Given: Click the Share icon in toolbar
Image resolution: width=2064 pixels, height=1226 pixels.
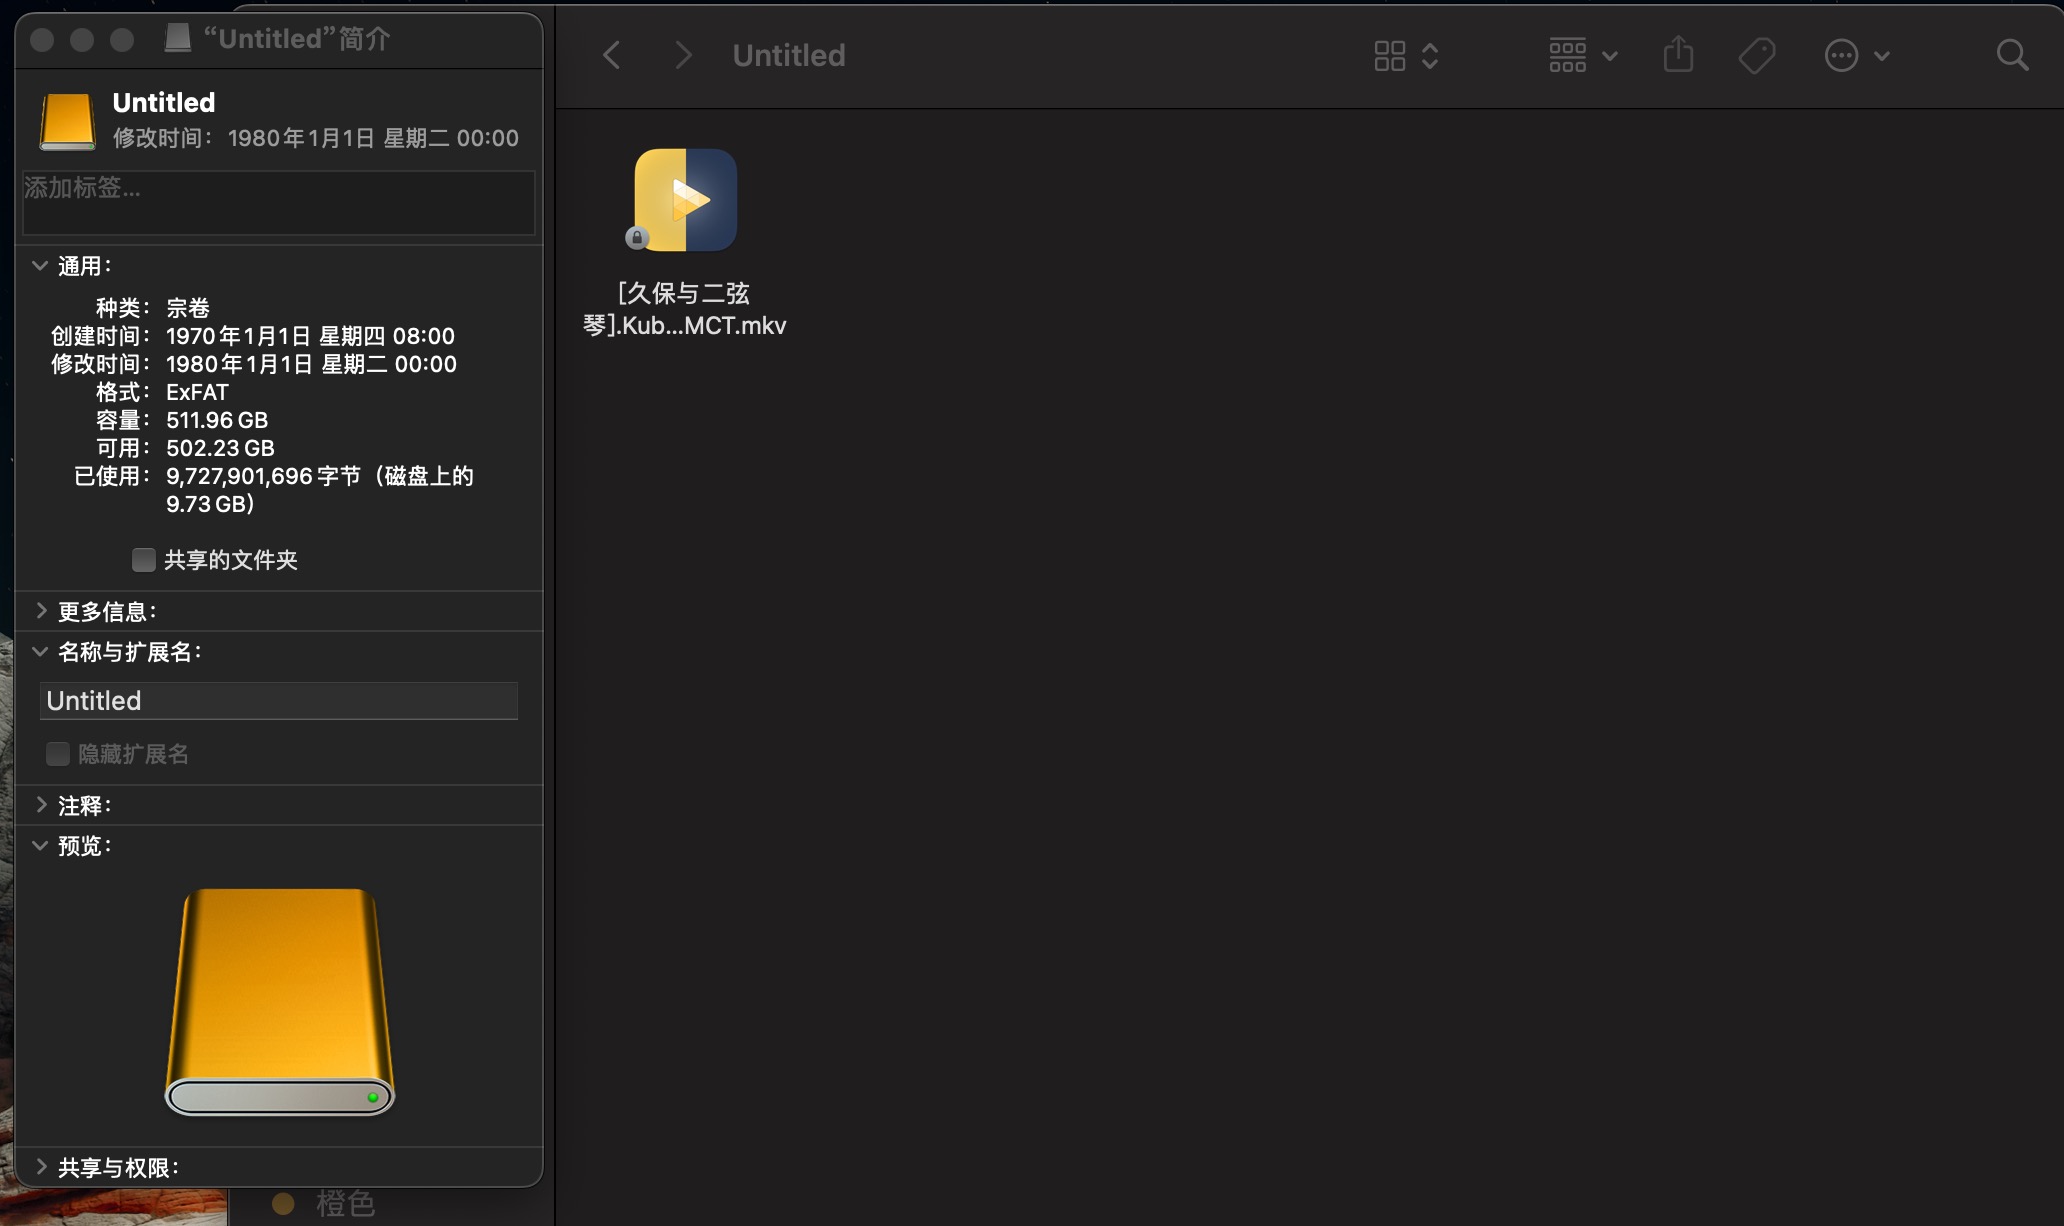Looking at the screenshot, I should [1678, 55].
